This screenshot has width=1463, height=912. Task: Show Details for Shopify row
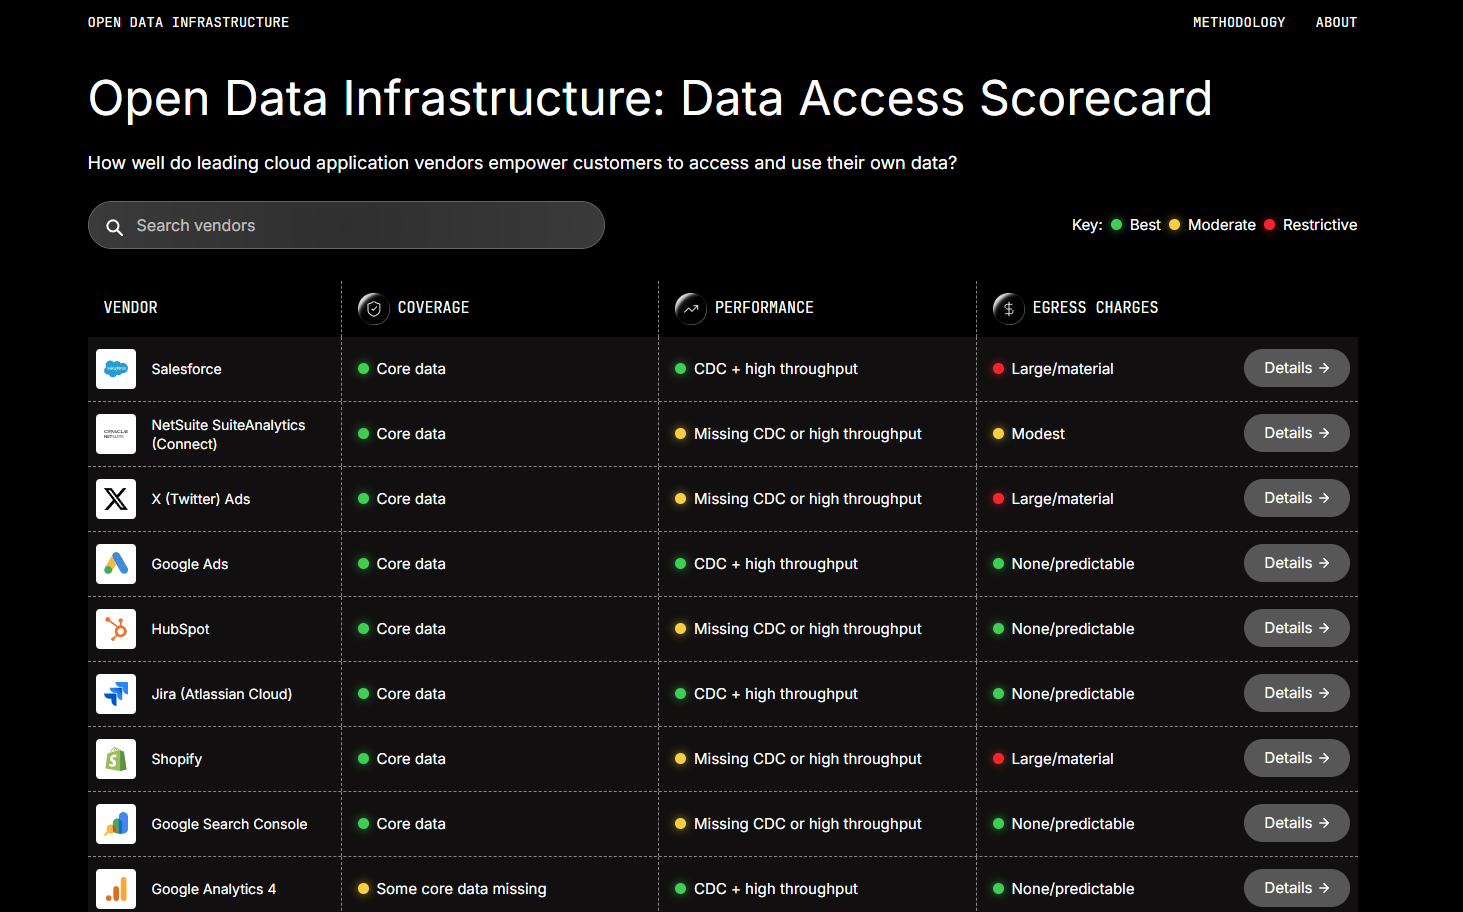(1296, 758)
